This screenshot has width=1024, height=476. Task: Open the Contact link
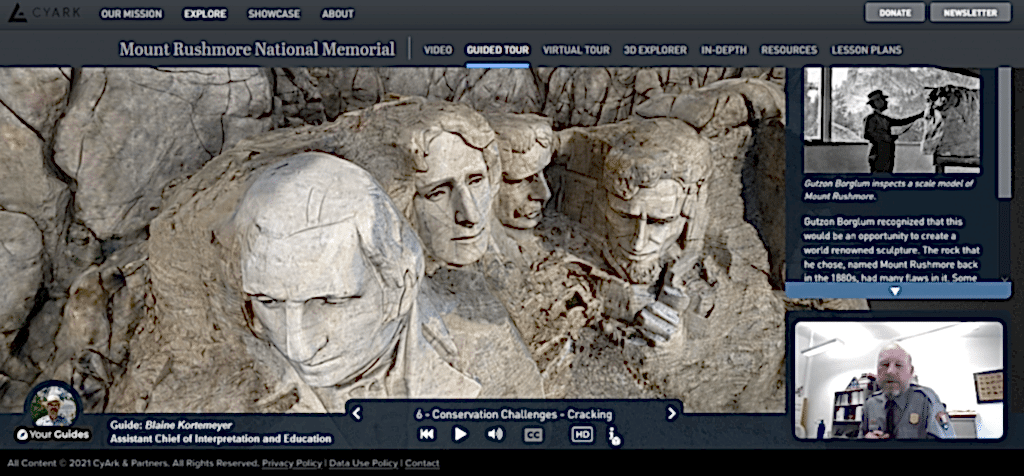coord(422,464)
